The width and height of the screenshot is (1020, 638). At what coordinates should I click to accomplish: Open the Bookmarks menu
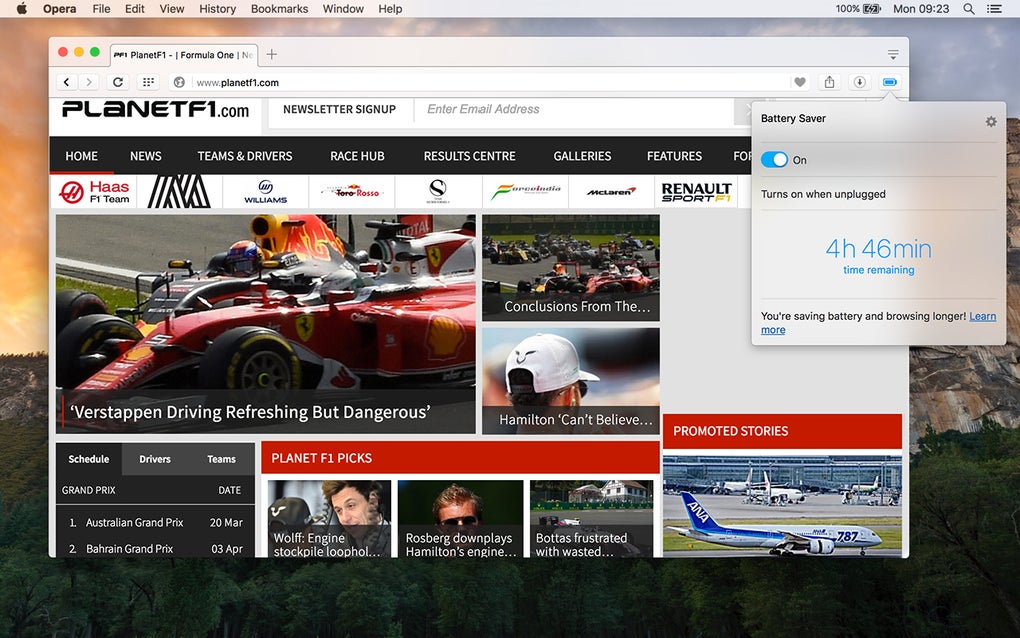pos(279,9)
